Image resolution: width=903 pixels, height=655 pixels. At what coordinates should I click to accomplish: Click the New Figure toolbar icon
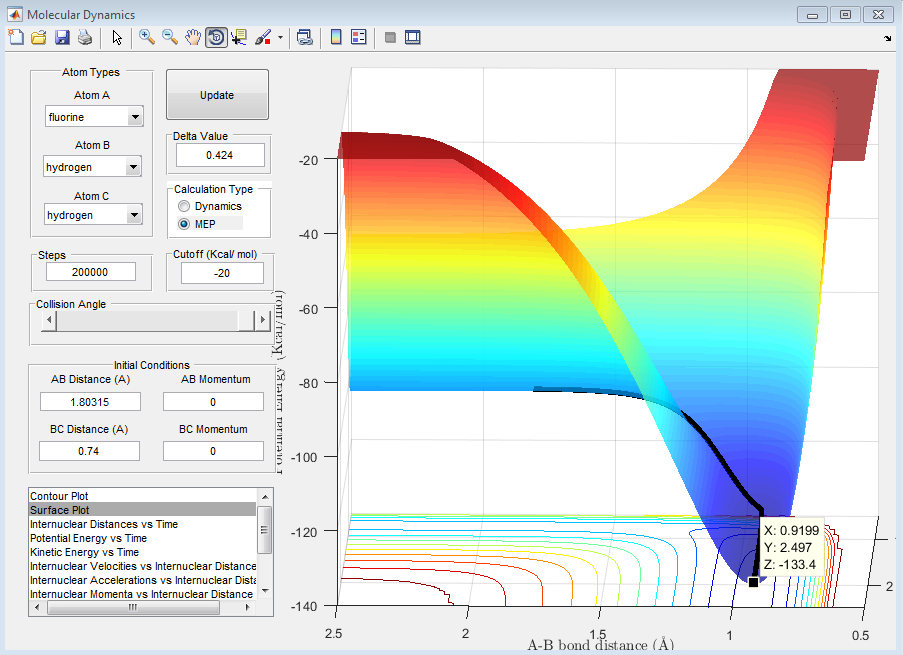[x=15, y=37]
